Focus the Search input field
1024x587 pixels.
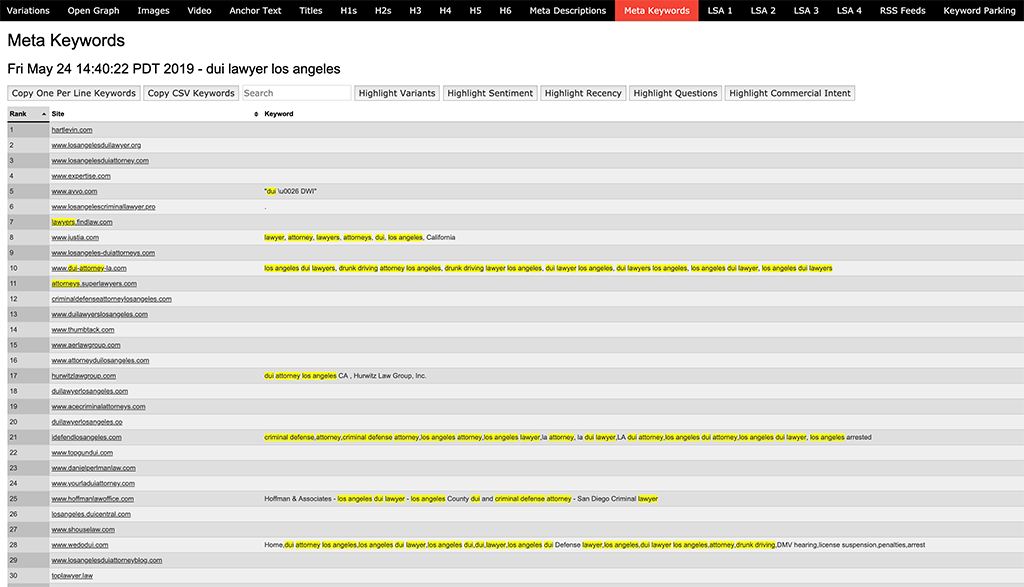tap(296, 93)
